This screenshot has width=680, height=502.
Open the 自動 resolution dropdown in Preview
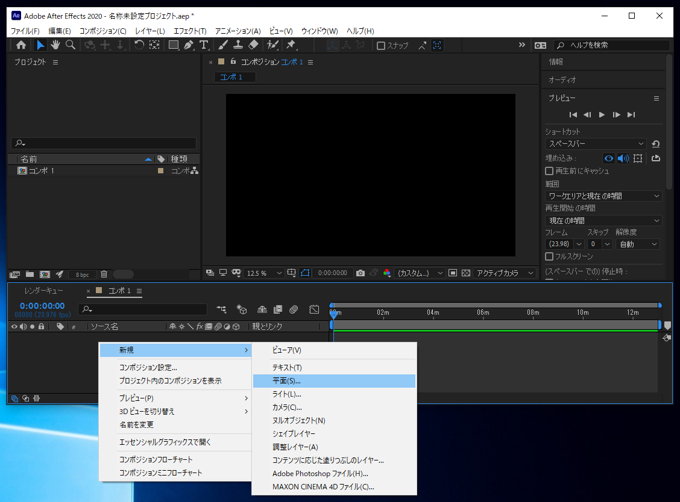point(638,244)
